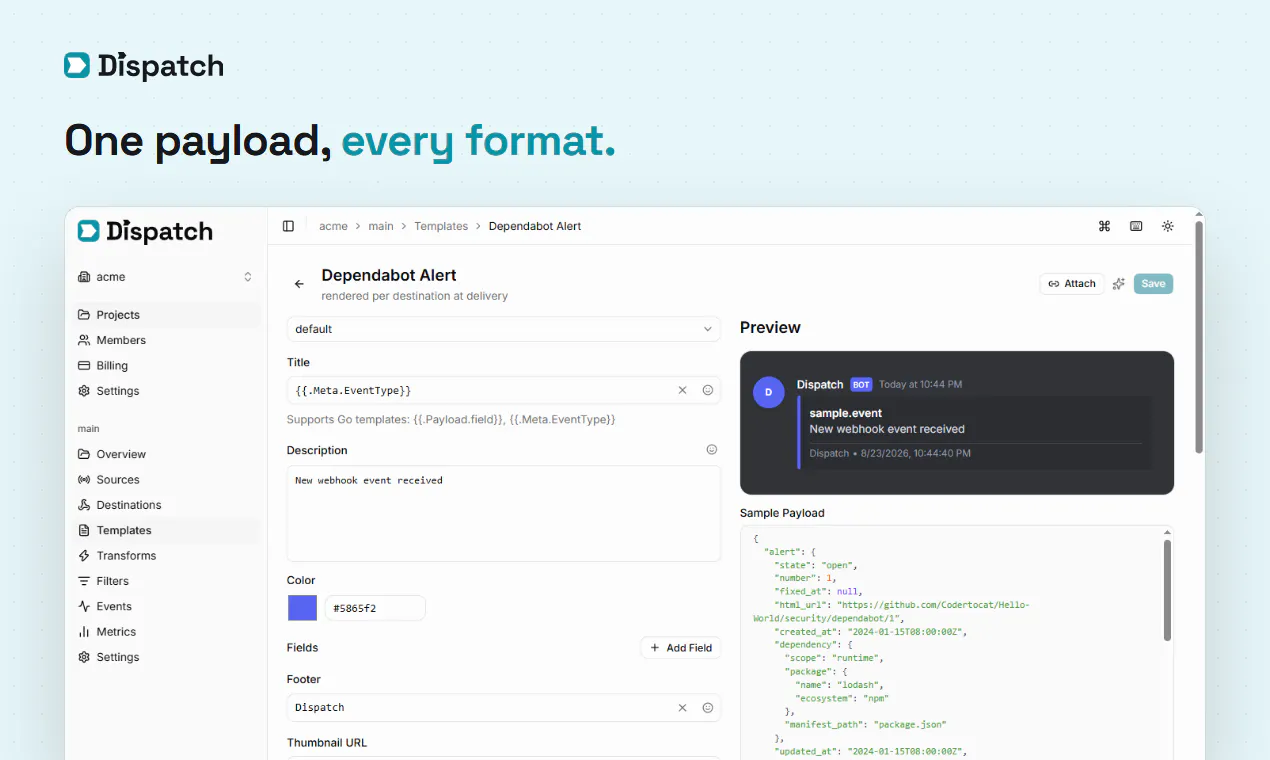Open Members in the sidebar
This screenshot has height=760, width=1270.
pos(166,340)
